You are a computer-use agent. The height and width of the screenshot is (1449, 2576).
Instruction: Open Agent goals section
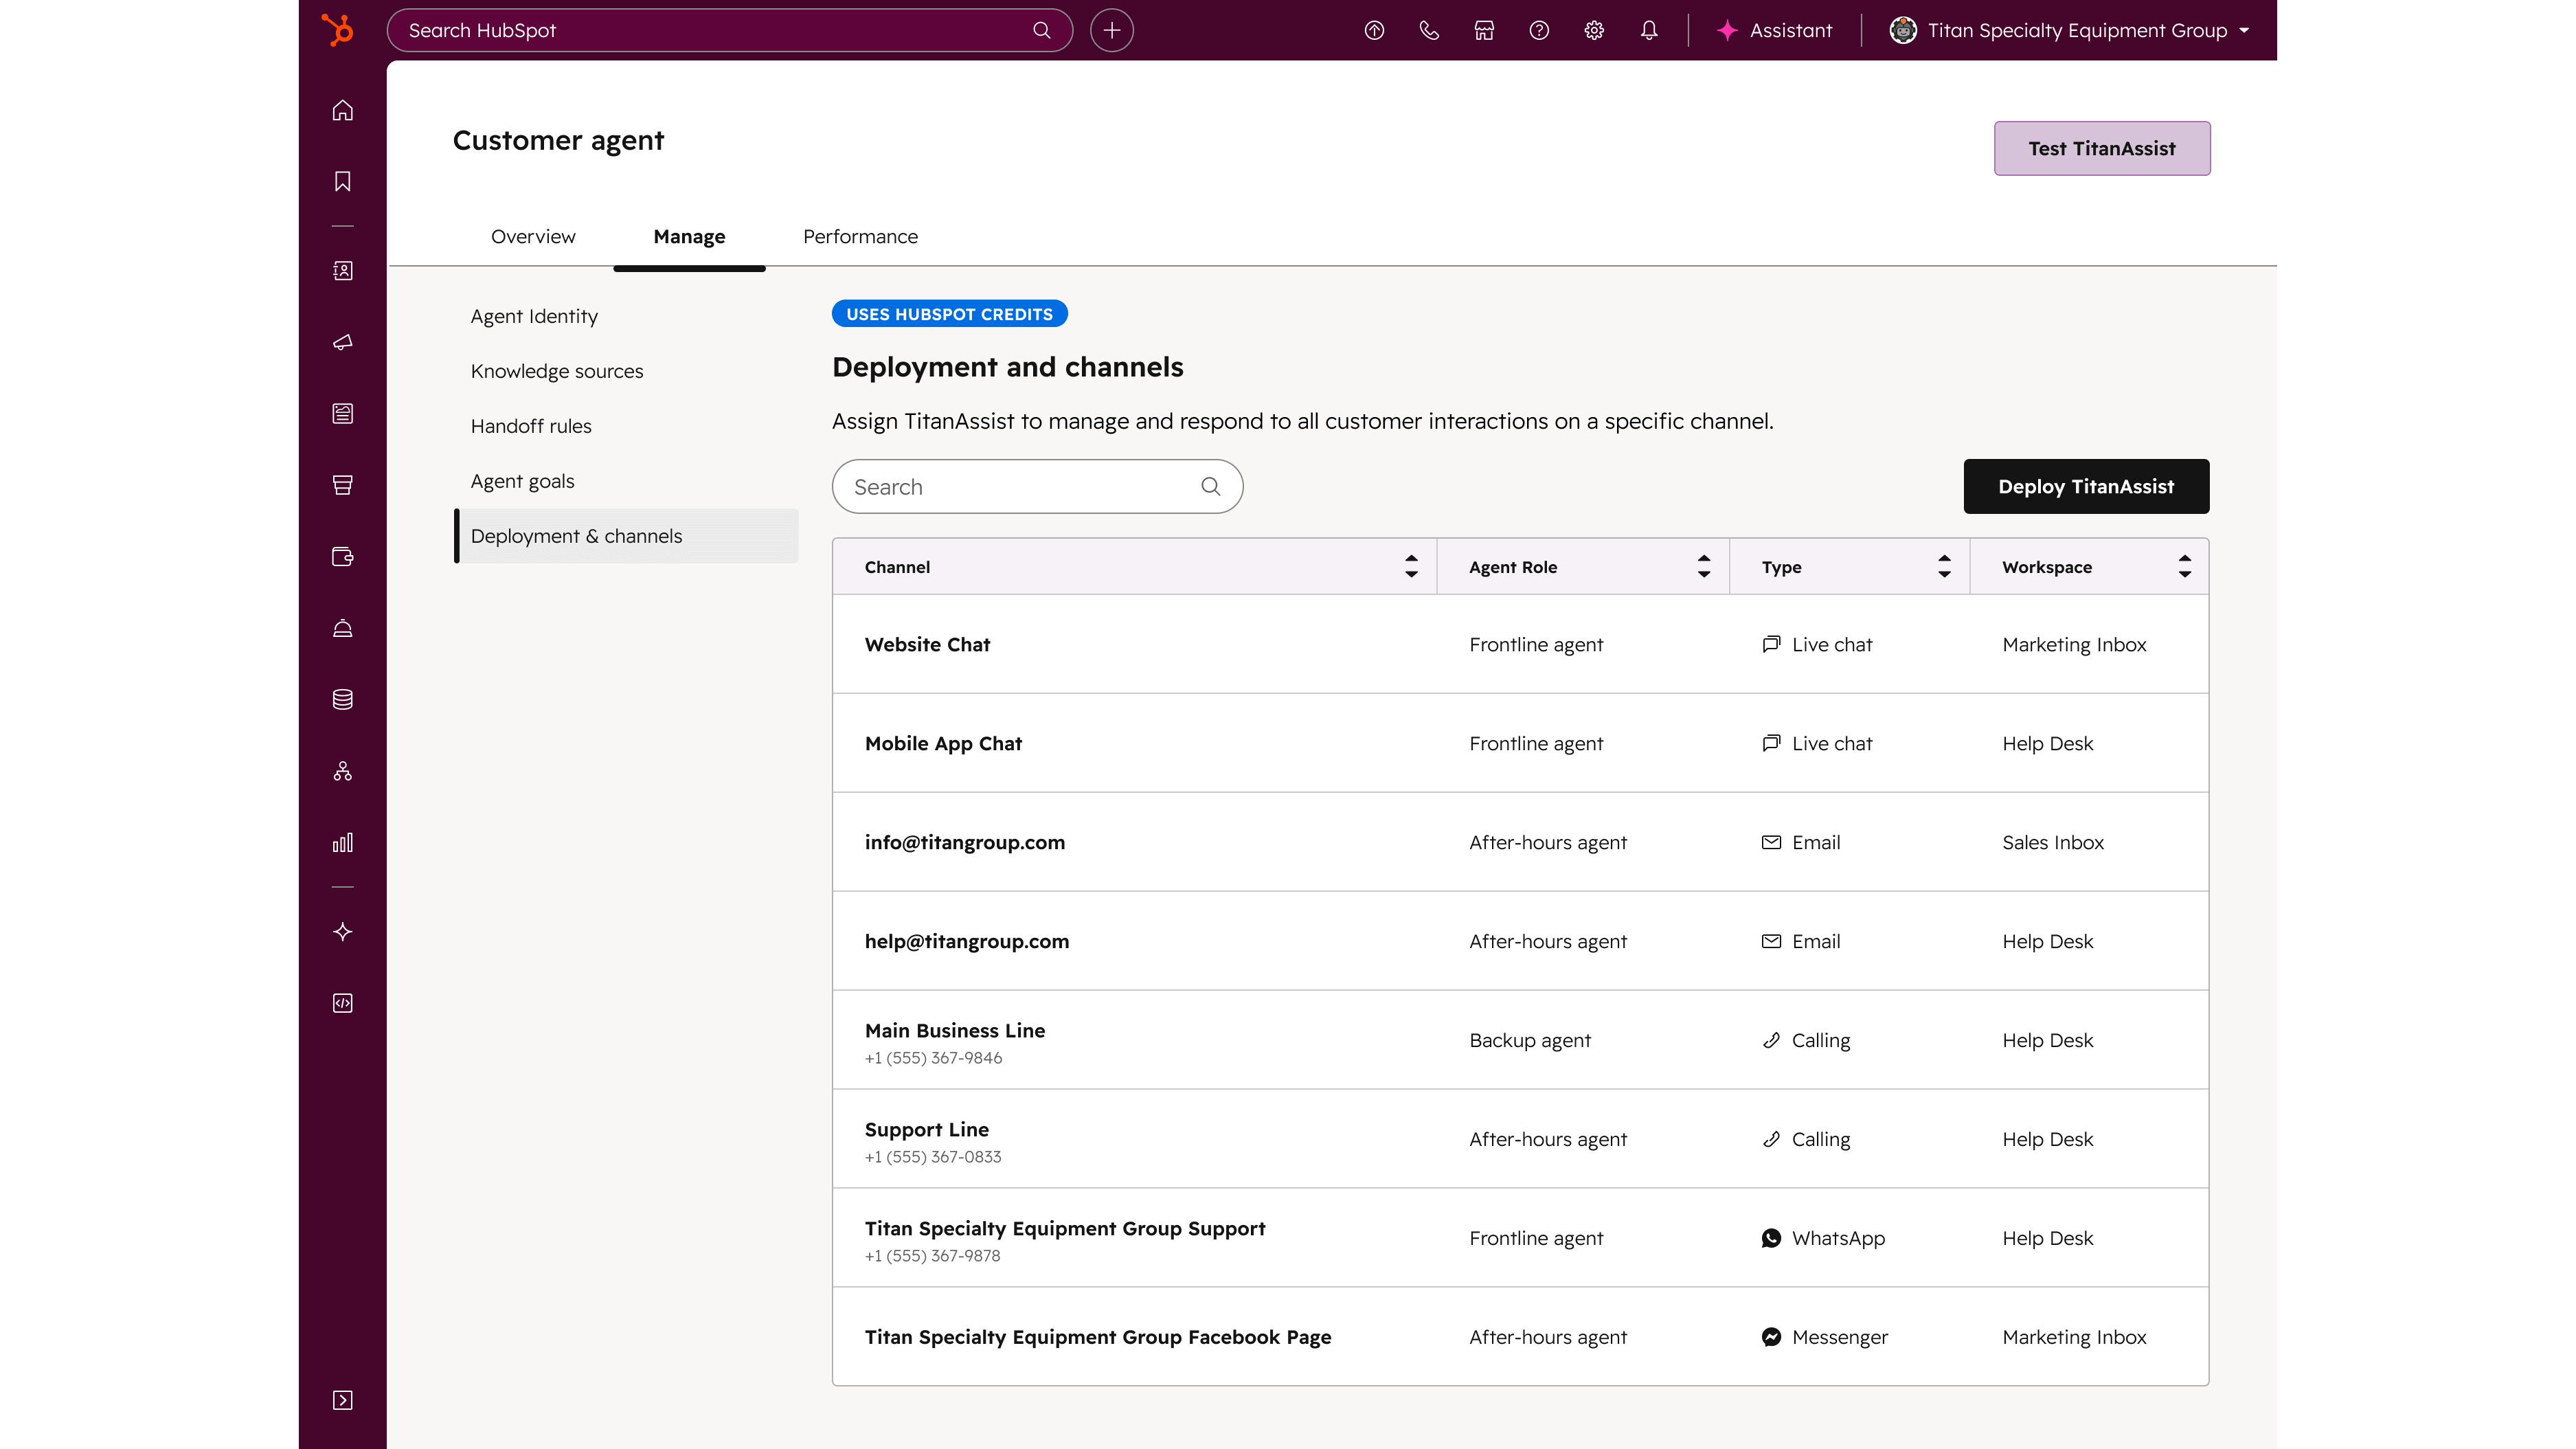522,481
